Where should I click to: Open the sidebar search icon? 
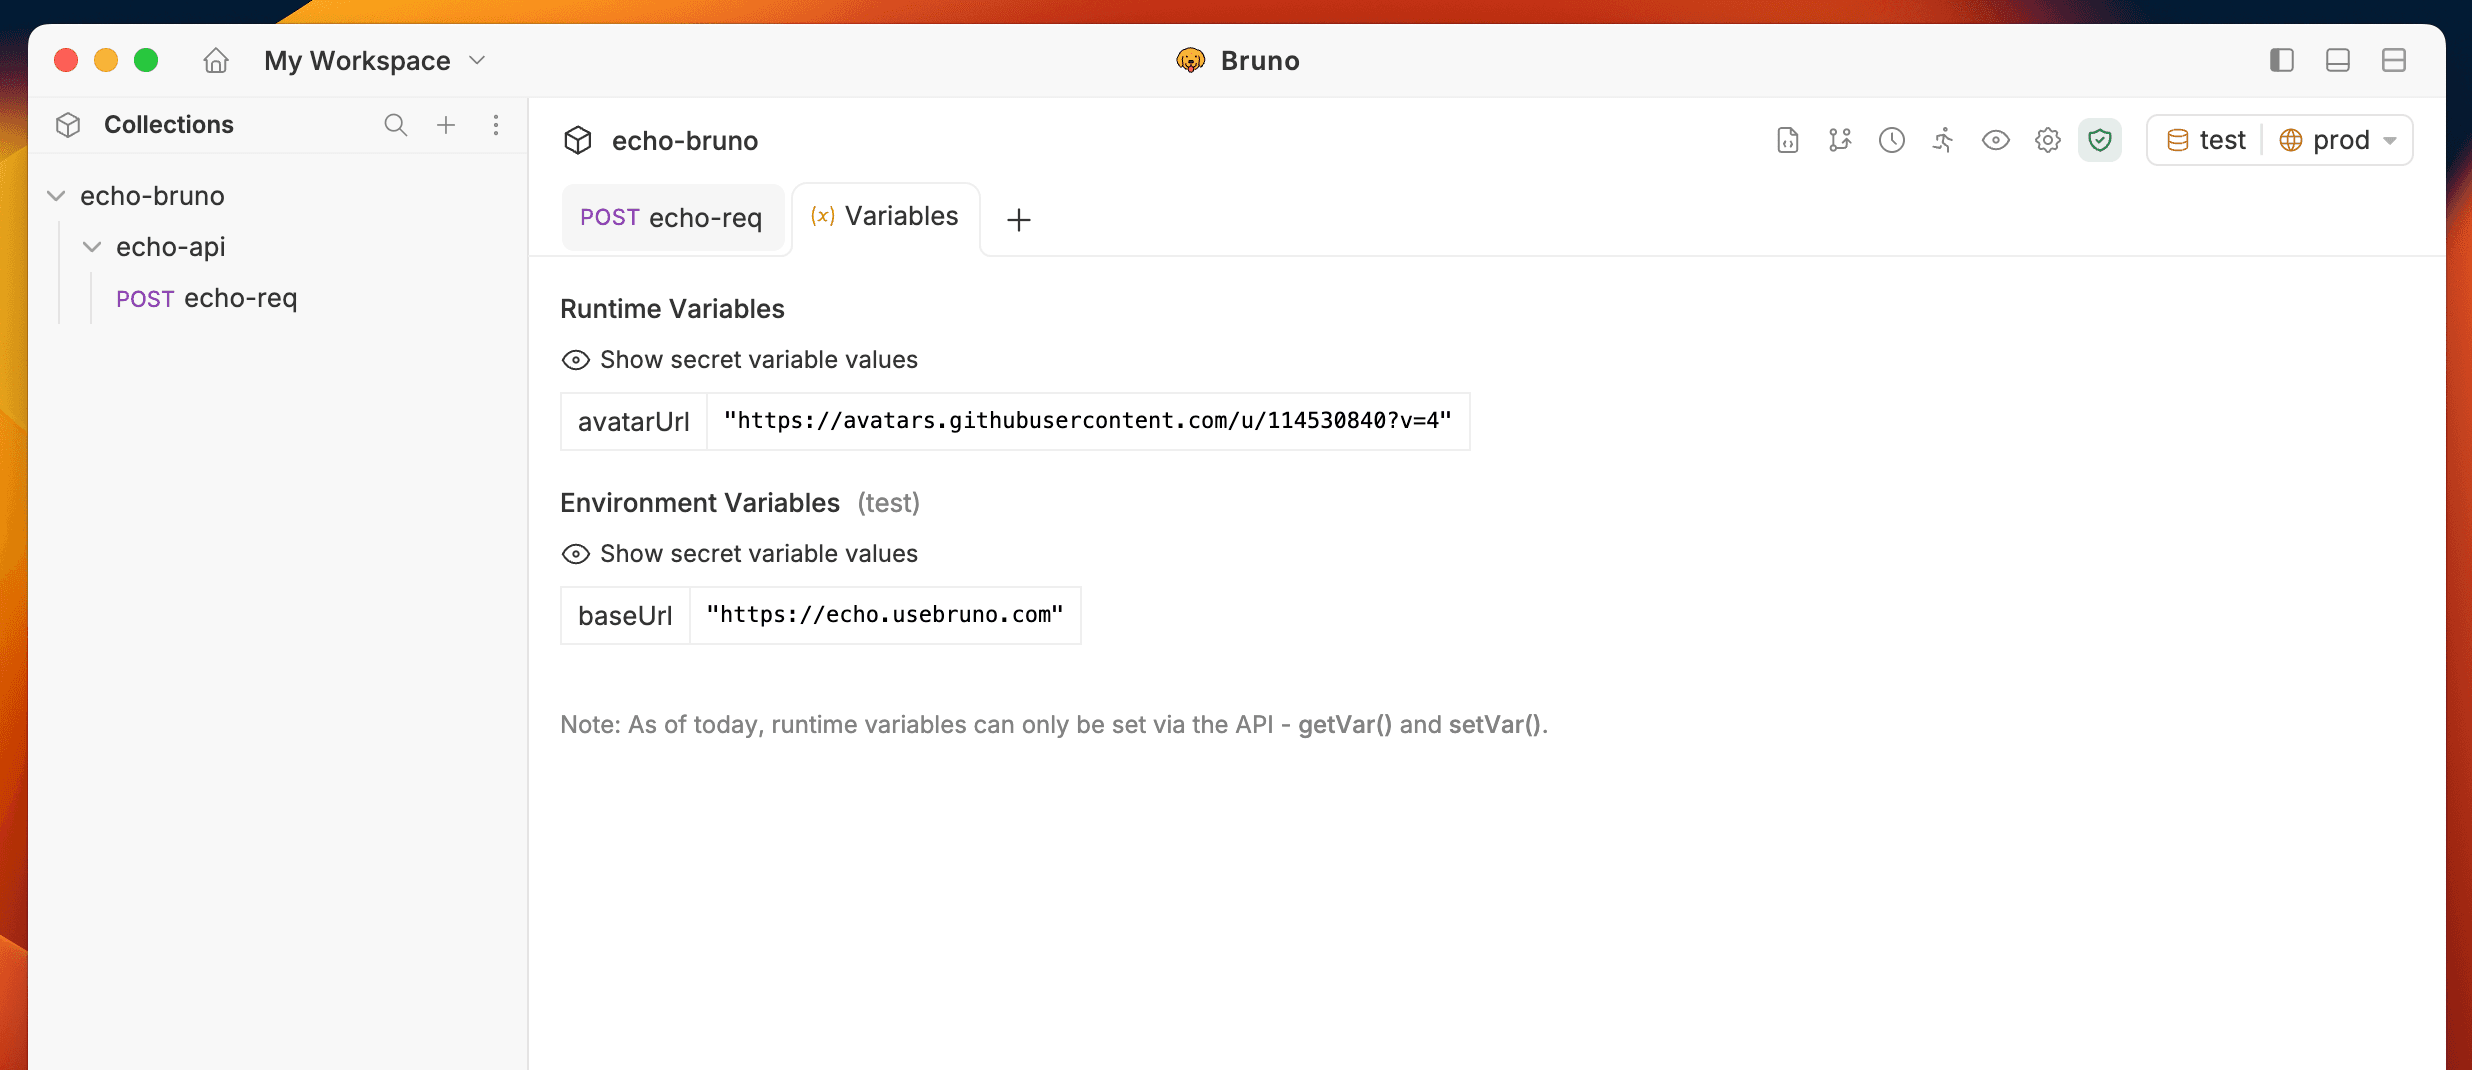(x=396, y=125)
